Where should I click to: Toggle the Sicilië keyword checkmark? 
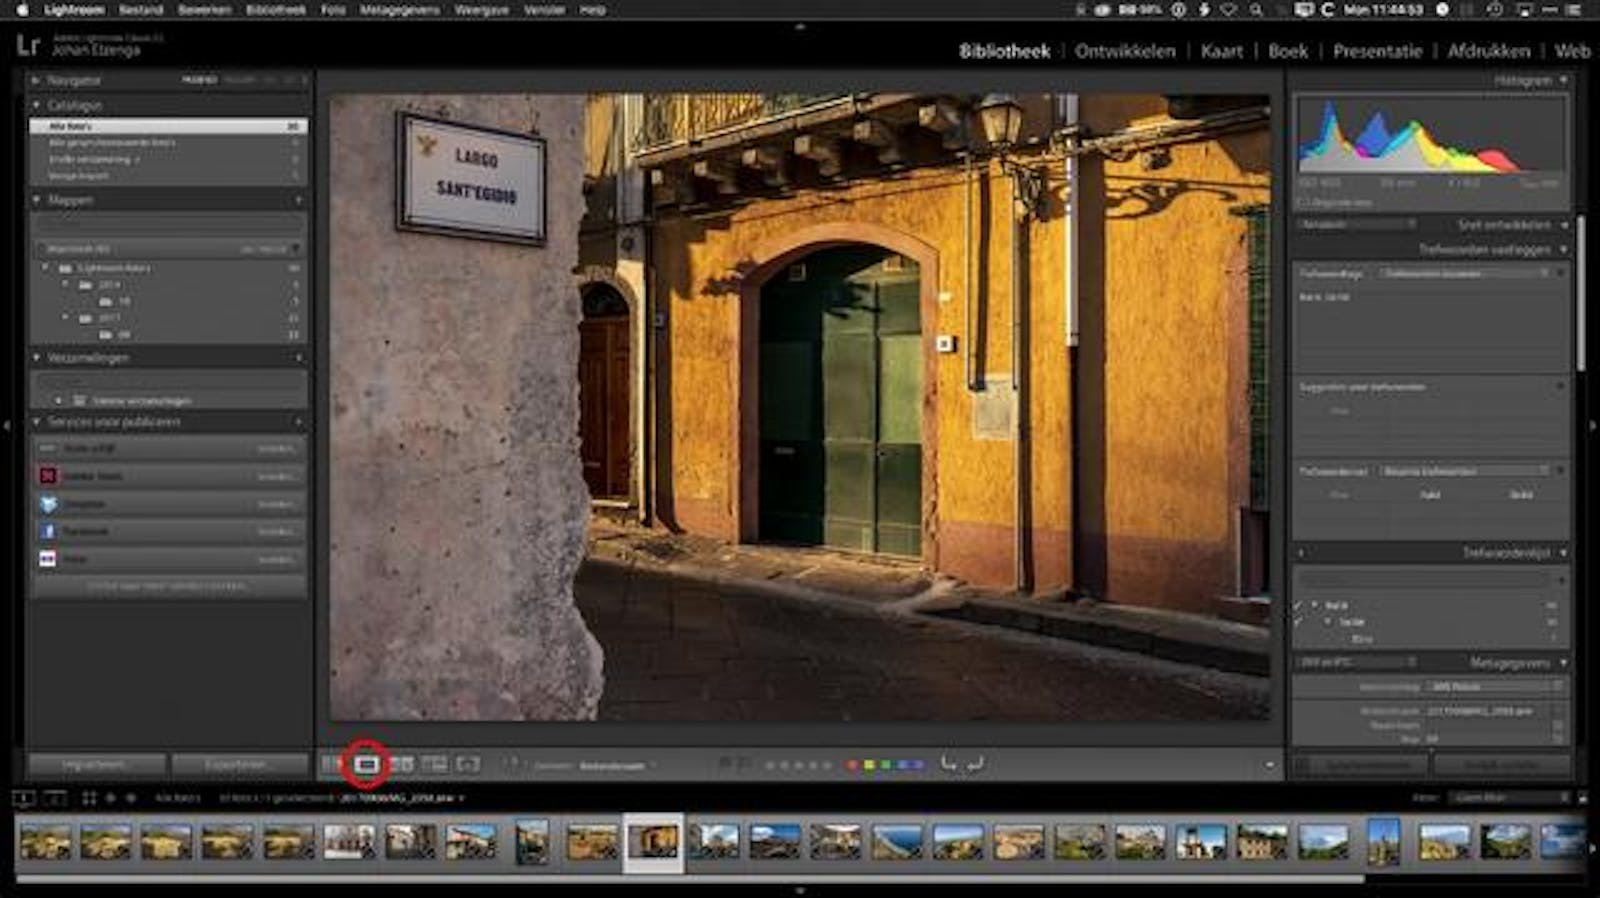tap(1299, 622)
